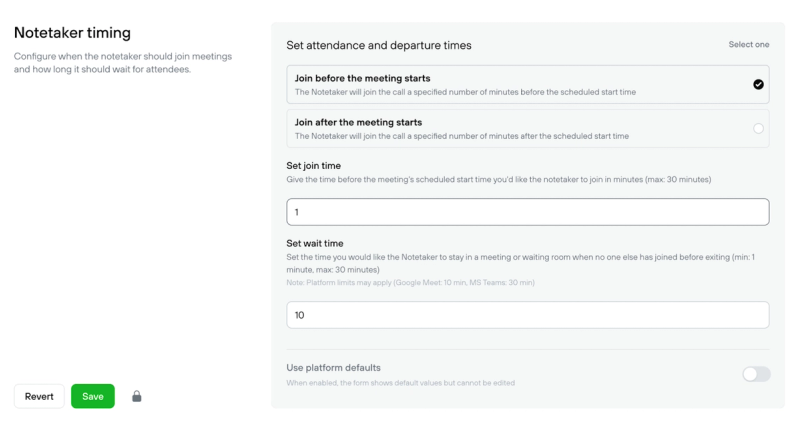Click the checkmark on Join before option

758,85
